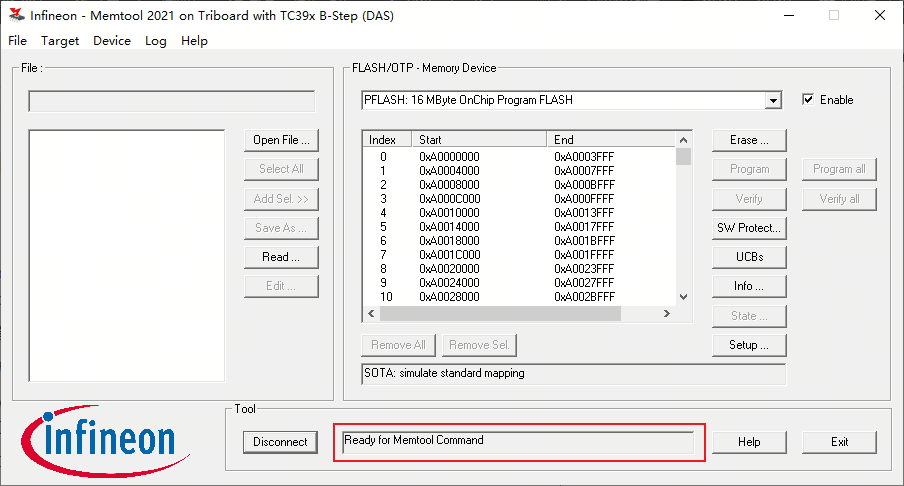The width and height of the screenshot is (904, 486).
Task: Toggle the Enable checkbox
Action: pyautogui.click(x=808, y=99)
